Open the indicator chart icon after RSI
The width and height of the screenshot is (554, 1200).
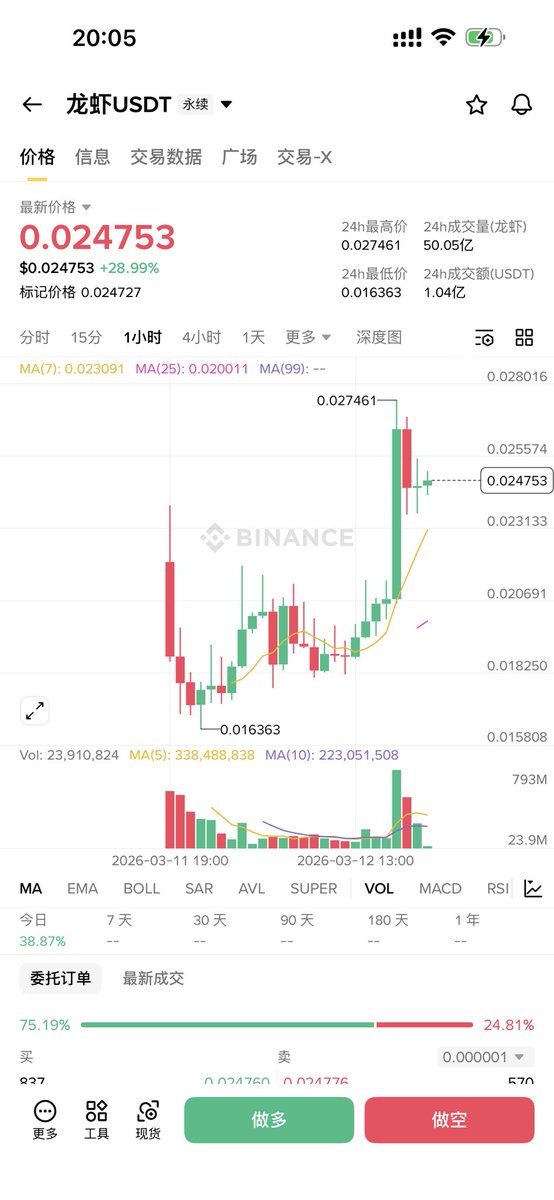[x=534, y=888]
